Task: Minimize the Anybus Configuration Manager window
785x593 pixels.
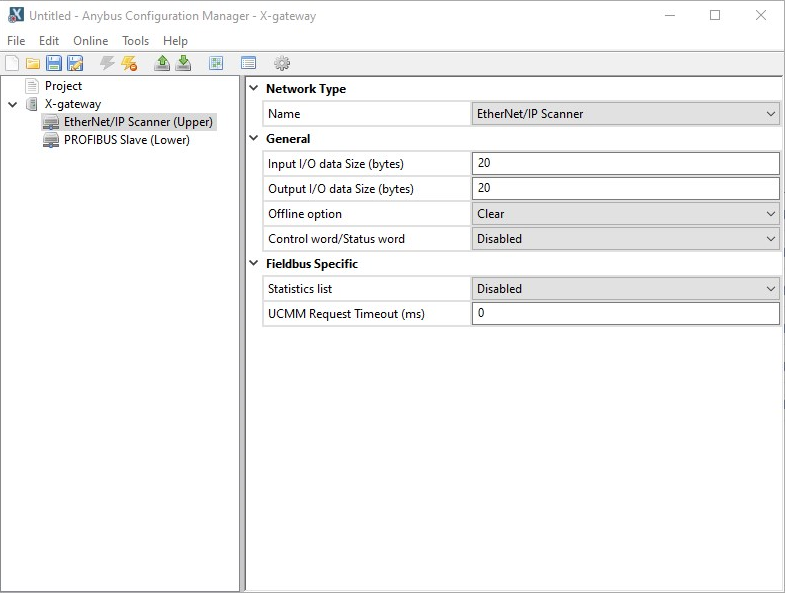Action: [670, 16]
